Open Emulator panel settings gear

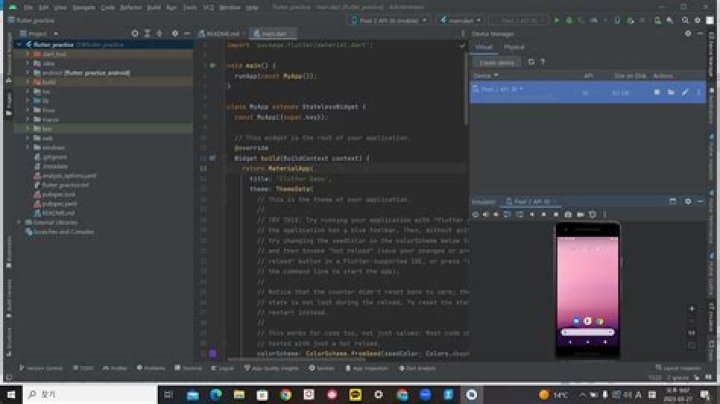(x=688, y=202)
